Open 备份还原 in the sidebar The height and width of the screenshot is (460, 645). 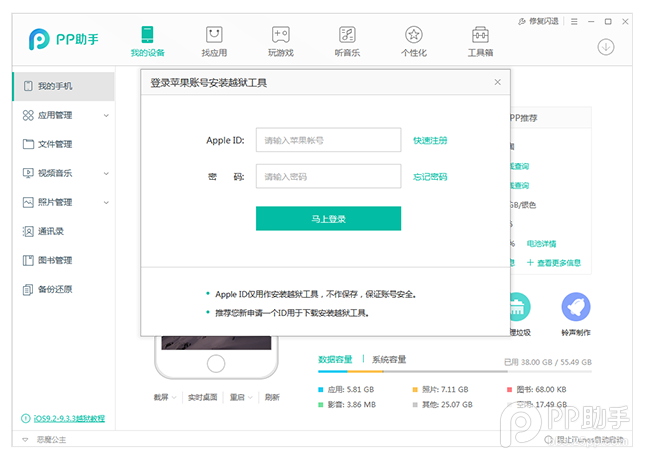55,289
